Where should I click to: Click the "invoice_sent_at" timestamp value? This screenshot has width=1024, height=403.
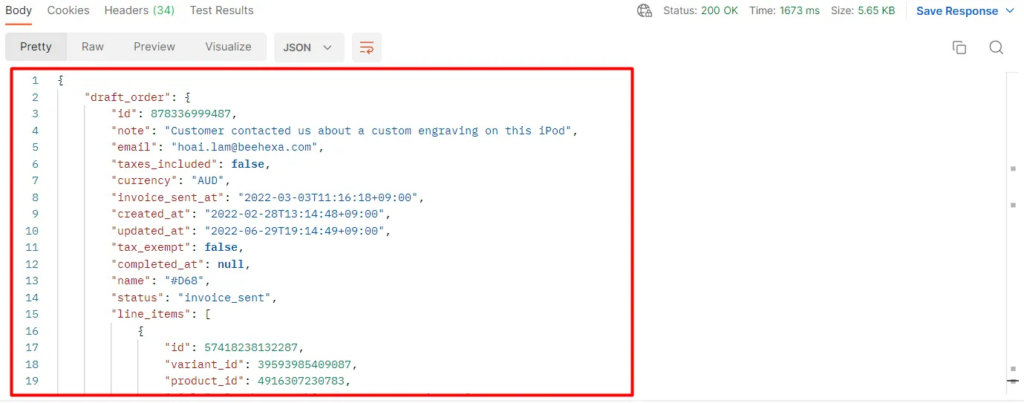328,197
